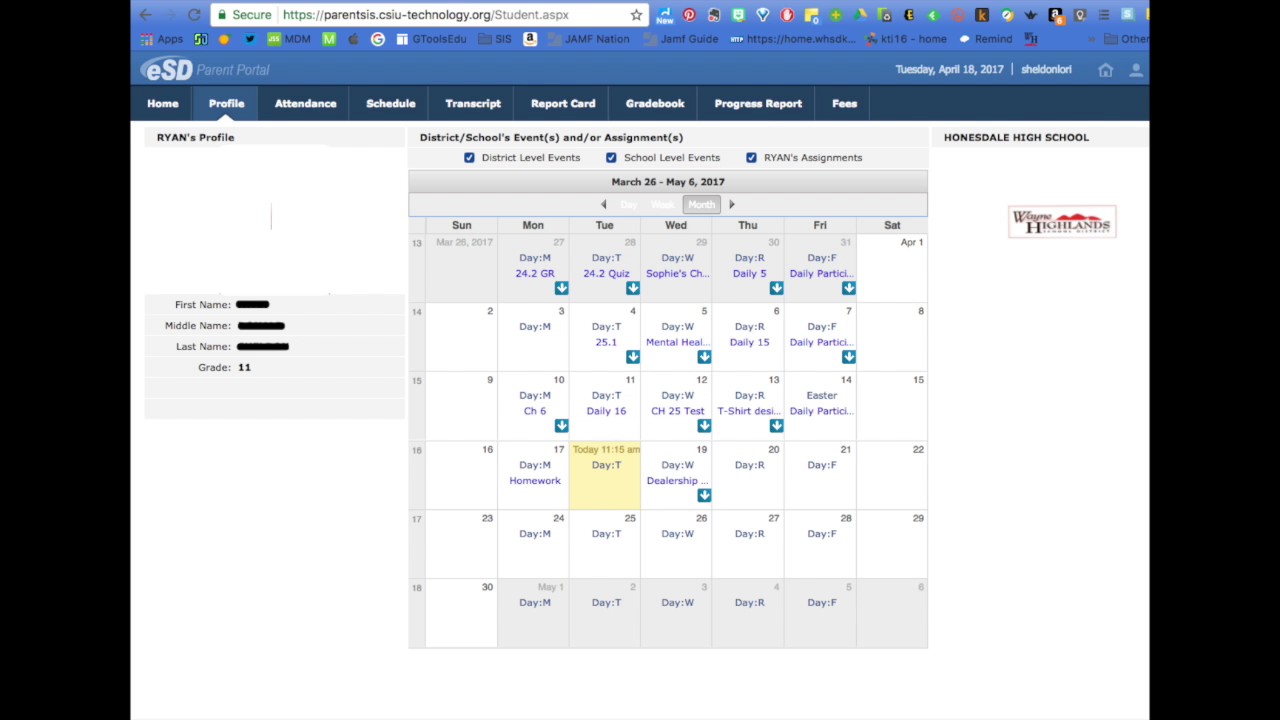Click the portal home icon in header
The width and height of the screenshot is (1280, 720).
pyautogui.click(x=1105, y=70)
